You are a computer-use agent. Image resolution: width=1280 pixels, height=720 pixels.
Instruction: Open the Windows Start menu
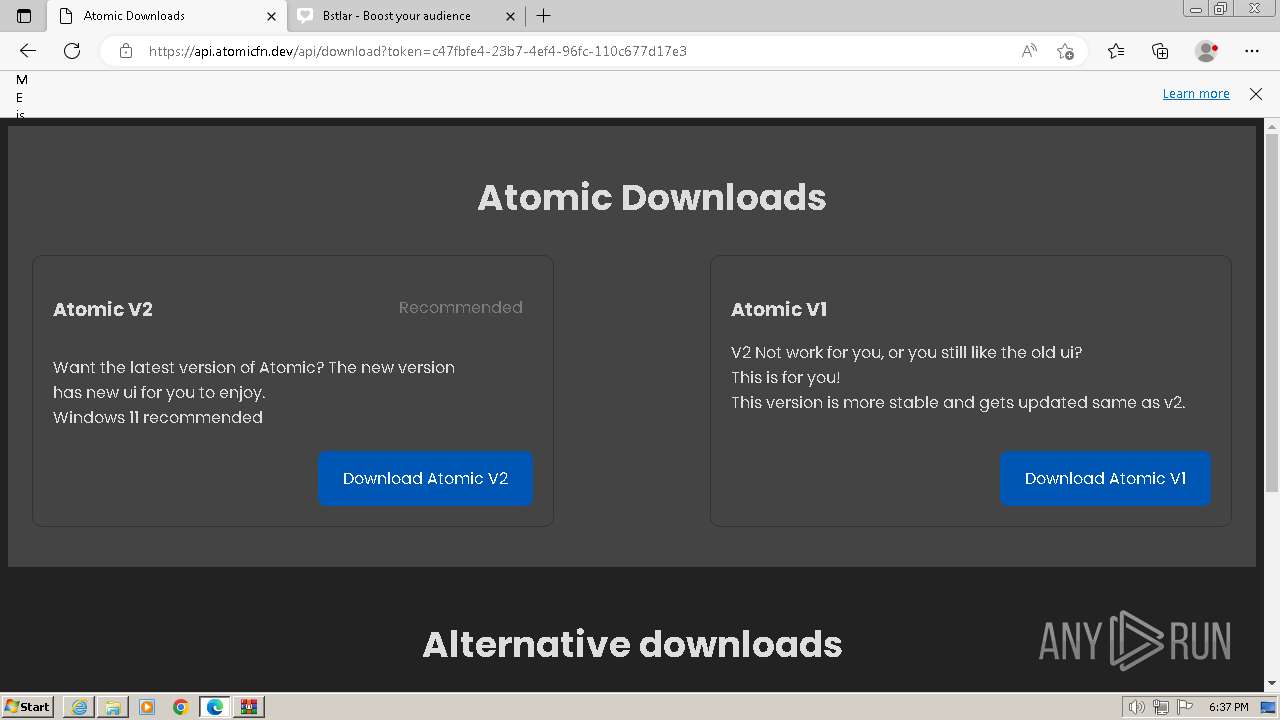point(27,706)
